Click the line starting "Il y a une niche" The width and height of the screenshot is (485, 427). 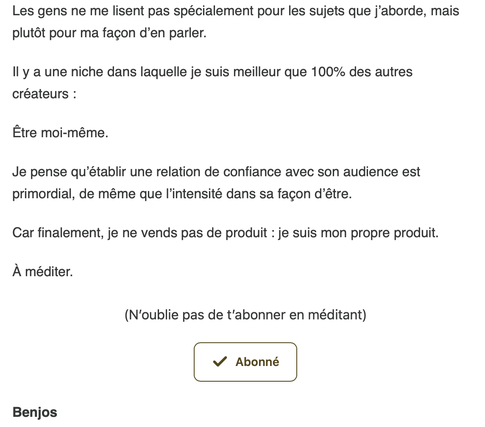212,72
